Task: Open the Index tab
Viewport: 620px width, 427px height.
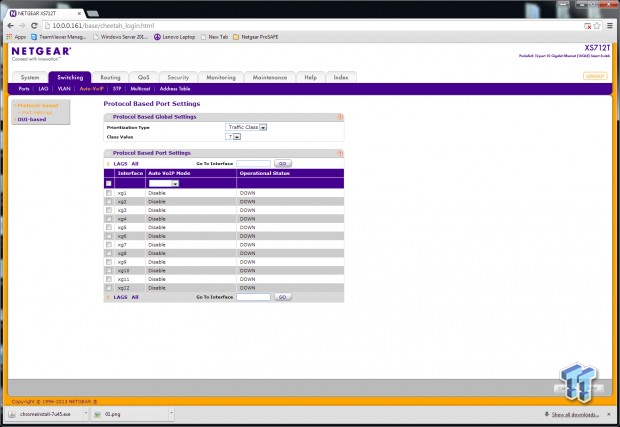Action: 341,77
